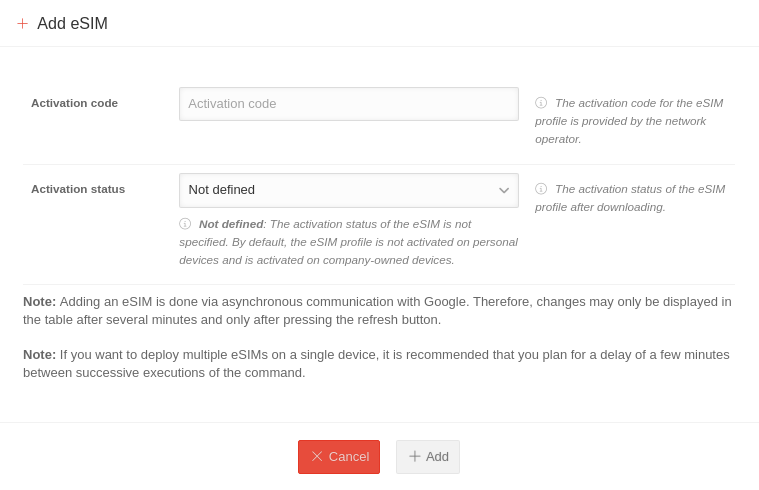Click the note about deploying multiple eSIMs
This screenshot has height=490, width=759.
376,363
